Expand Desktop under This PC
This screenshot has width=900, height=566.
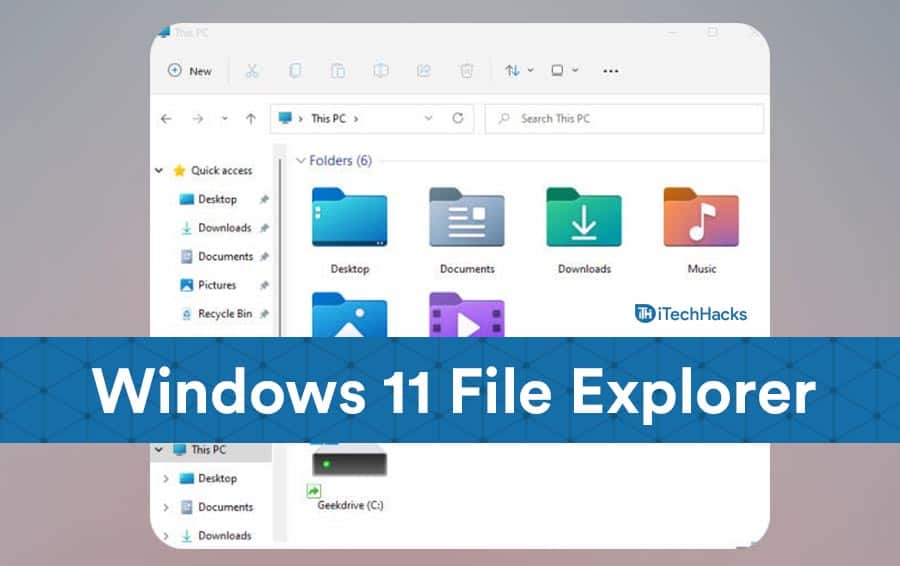click(x=166, y=478)
